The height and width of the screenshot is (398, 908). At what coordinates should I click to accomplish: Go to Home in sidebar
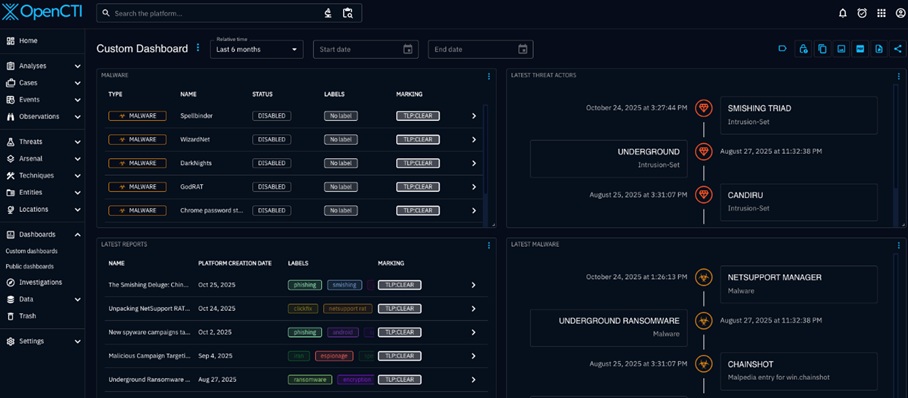tap(42, 41)
